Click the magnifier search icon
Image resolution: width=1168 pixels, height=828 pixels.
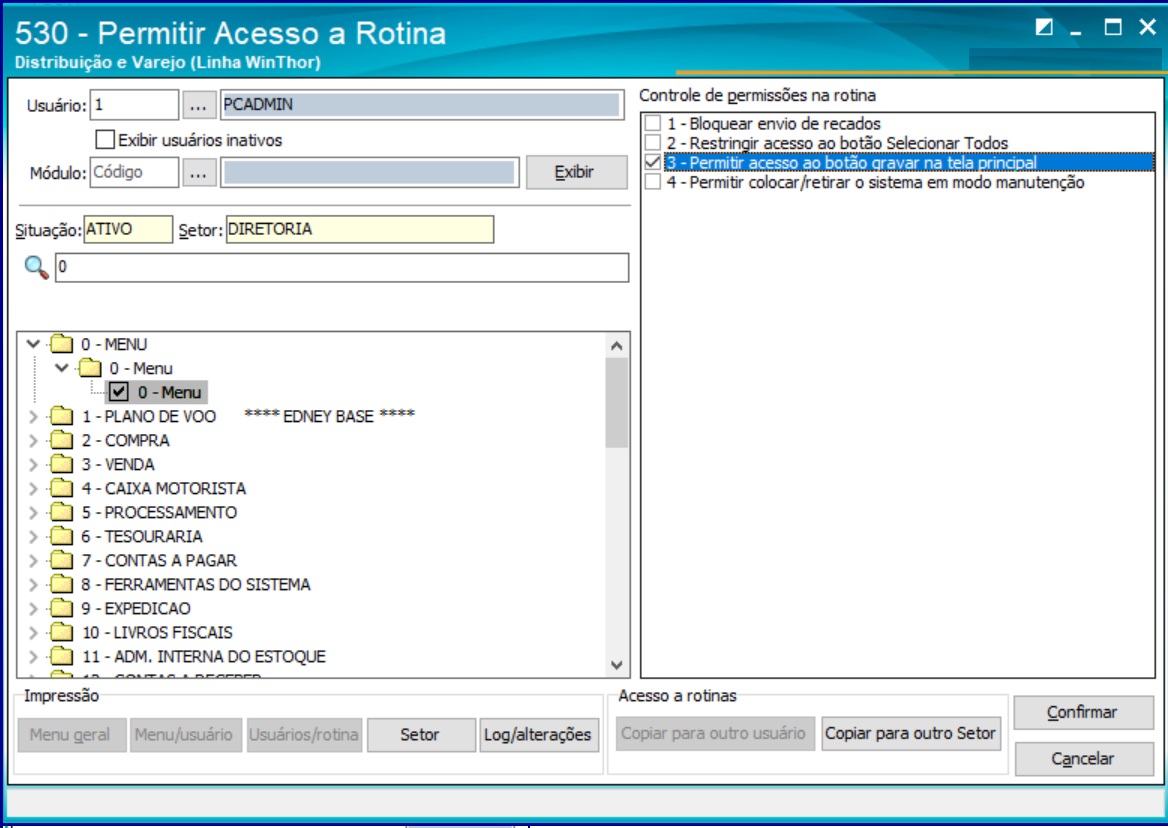point(36,267)
